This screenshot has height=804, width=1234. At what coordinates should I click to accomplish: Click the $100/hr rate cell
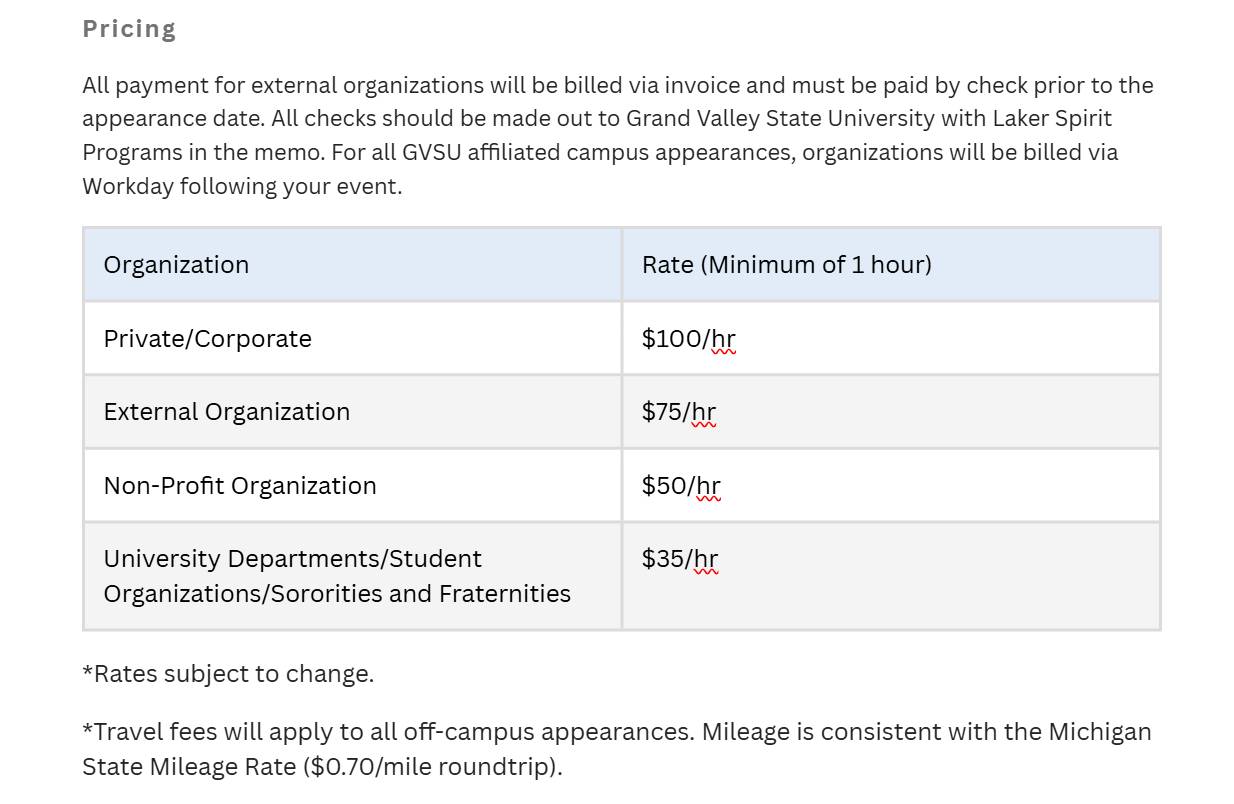coord(688,339)
